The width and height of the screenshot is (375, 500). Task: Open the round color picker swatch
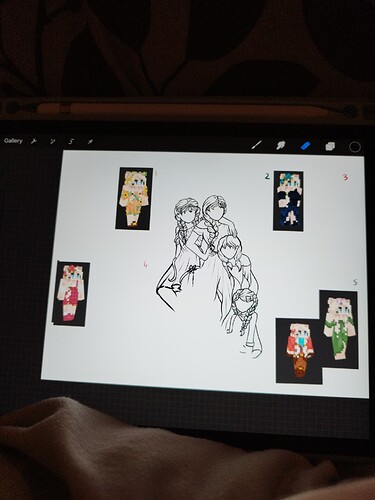[355, 147]
